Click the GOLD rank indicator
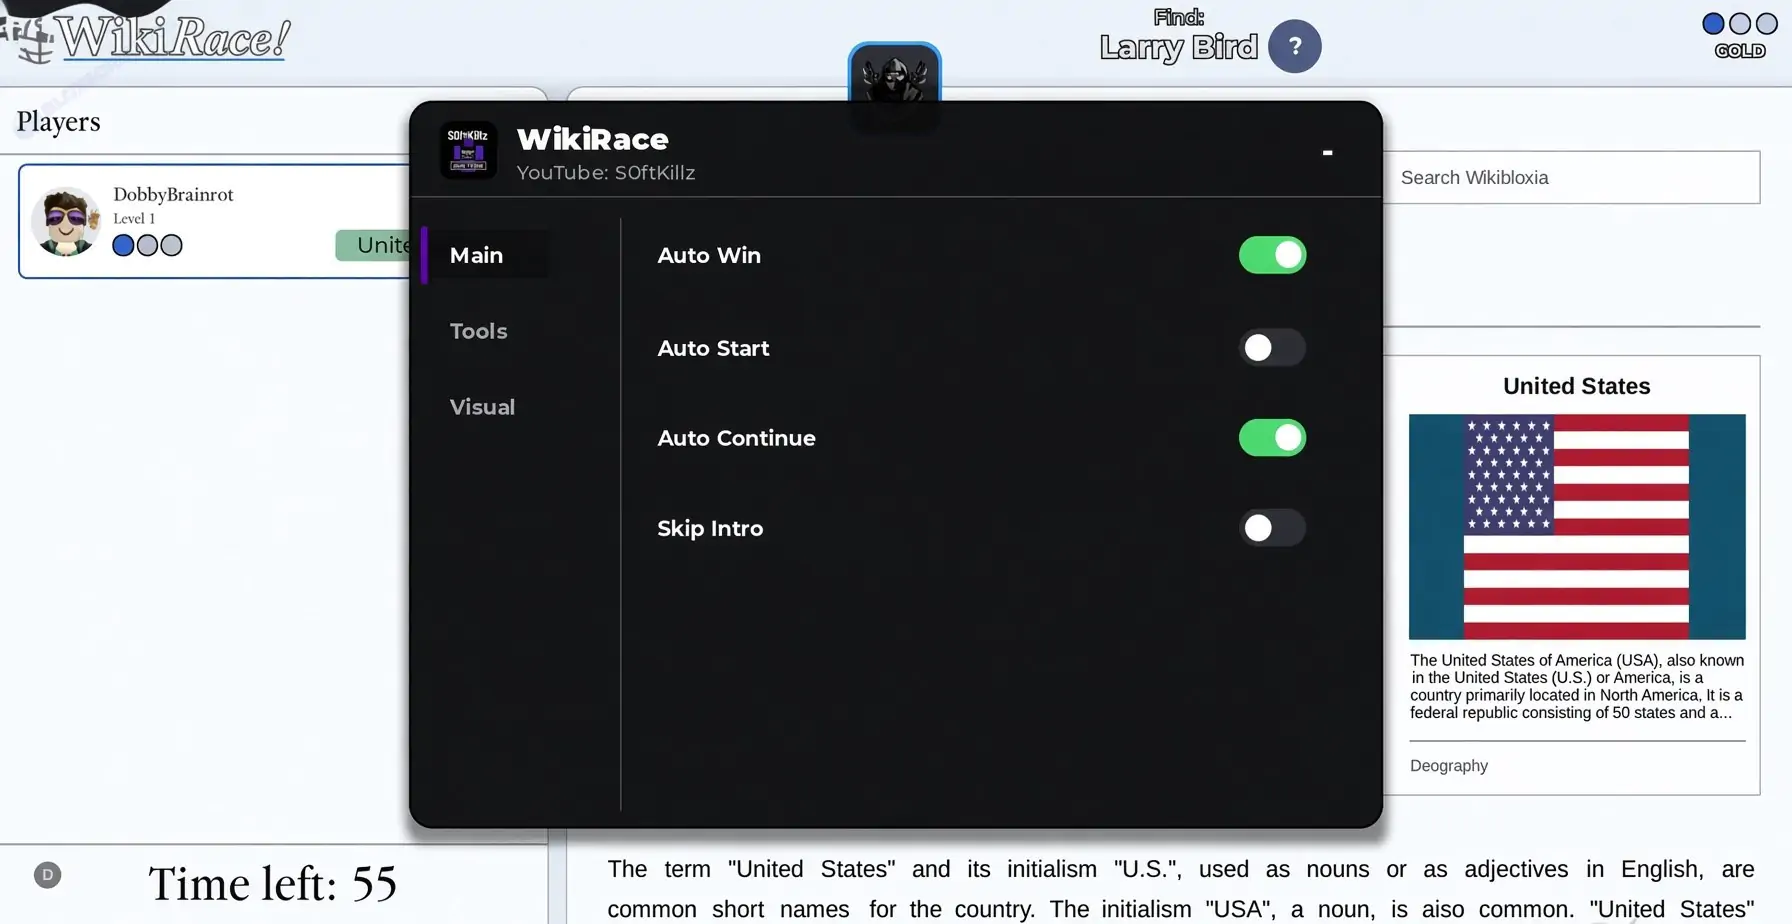The height and width of the screenshot is (924, 1792). tap(1740, 36)
